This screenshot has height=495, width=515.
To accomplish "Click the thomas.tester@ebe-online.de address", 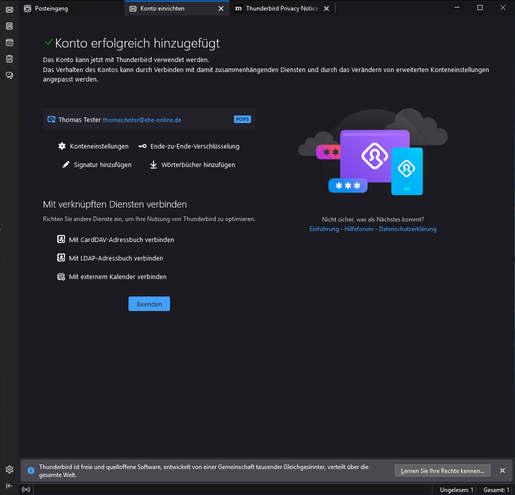I will tap(142, 120).
